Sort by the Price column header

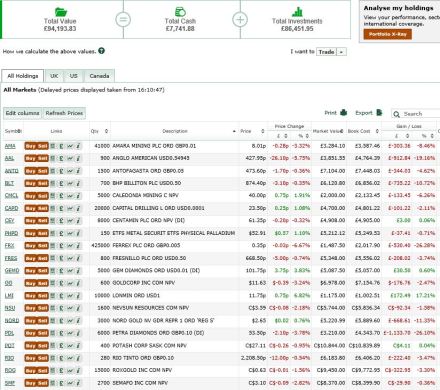[x=252, y=131]
